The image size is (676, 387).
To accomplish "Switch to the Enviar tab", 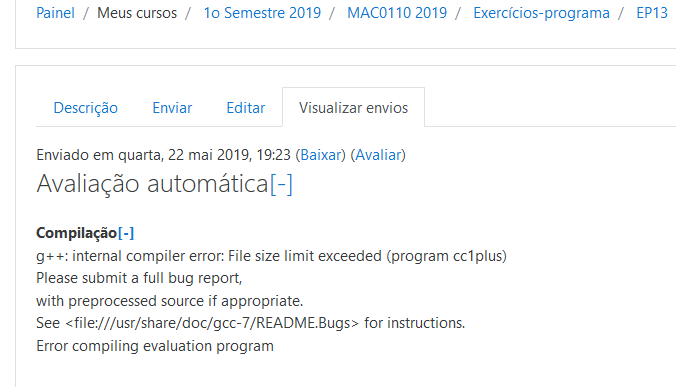I will [x=172, y=108].
